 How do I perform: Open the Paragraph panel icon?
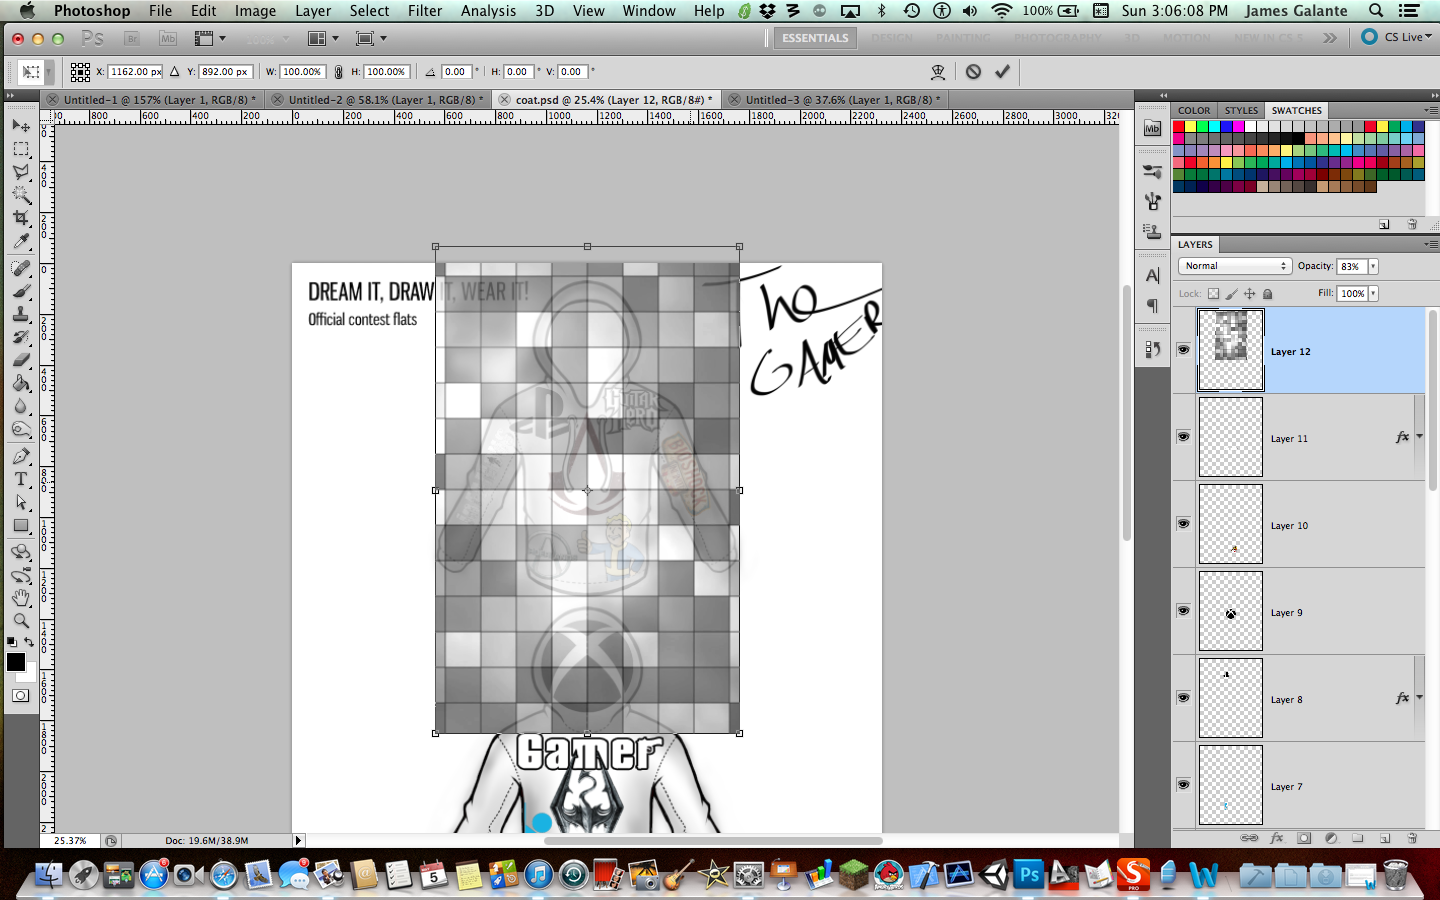click(x=1153, y=305)
